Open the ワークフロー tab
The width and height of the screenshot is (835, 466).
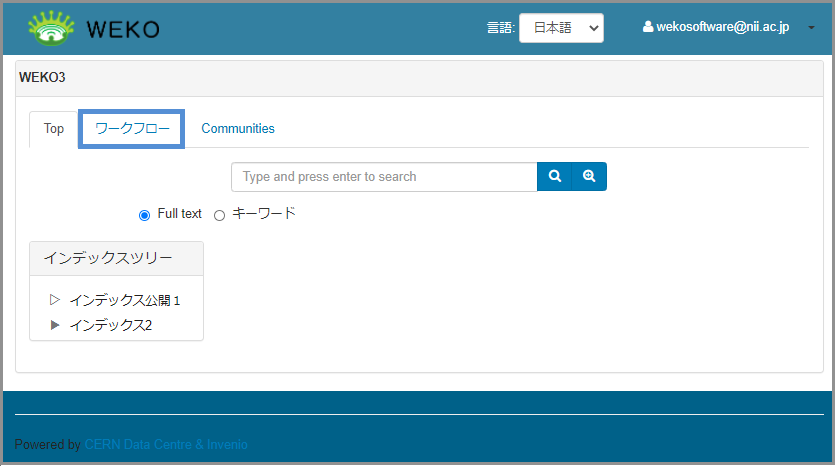point(132,129)
